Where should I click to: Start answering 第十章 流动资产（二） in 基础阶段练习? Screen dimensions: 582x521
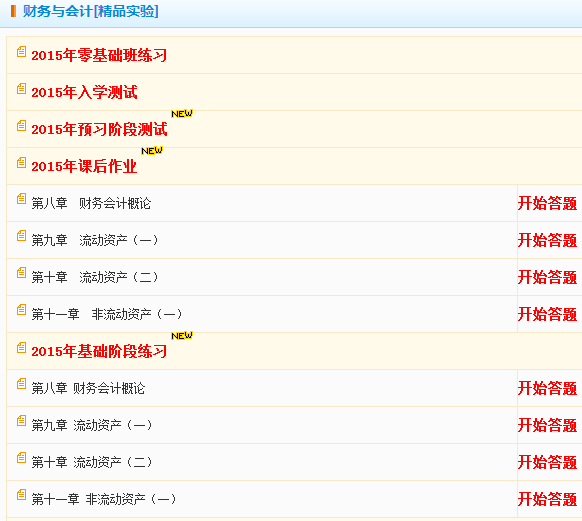[x=547, y=462]
